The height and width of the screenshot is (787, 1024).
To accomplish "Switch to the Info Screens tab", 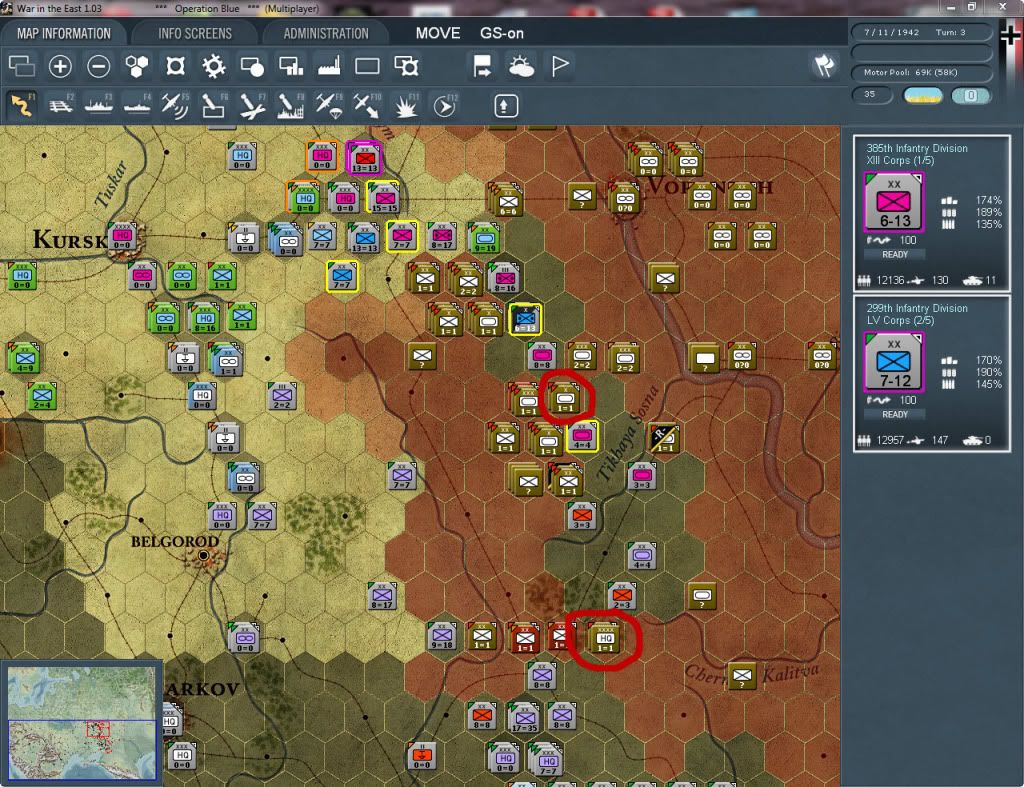I will point(195,33).
